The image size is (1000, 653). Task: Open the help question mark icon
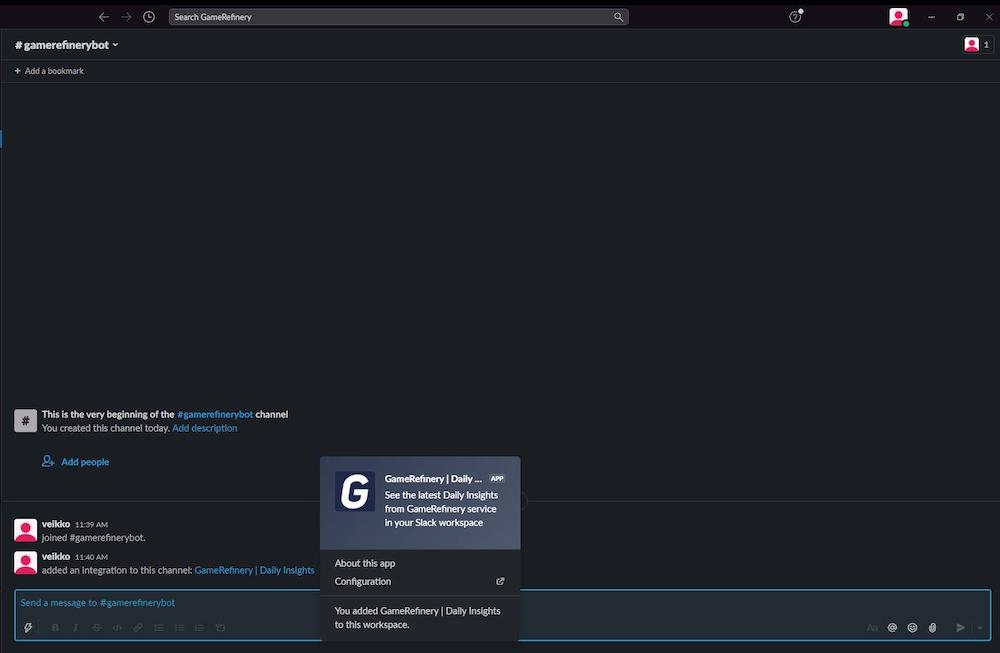pos(795,17)
